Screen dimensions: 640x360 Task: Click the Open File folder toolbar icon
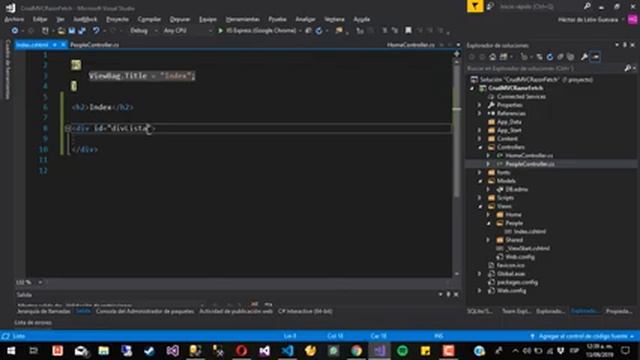coord(61,31)
